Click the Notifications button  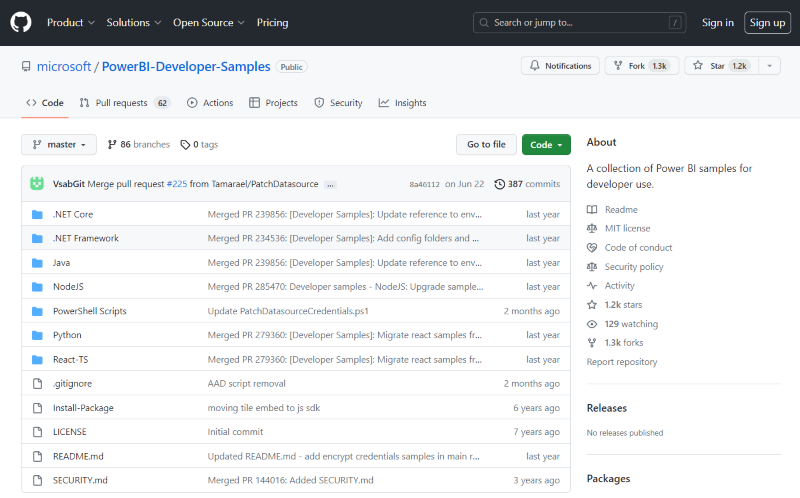(x=560, y=66)
